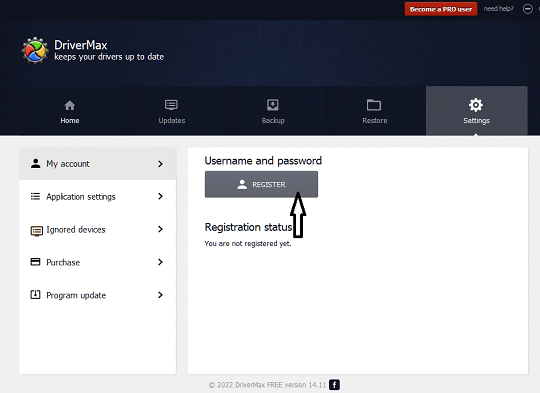This screenshot has width=540, height=393.
Task: Click the REGISTER button
Action: coord(261,184)
